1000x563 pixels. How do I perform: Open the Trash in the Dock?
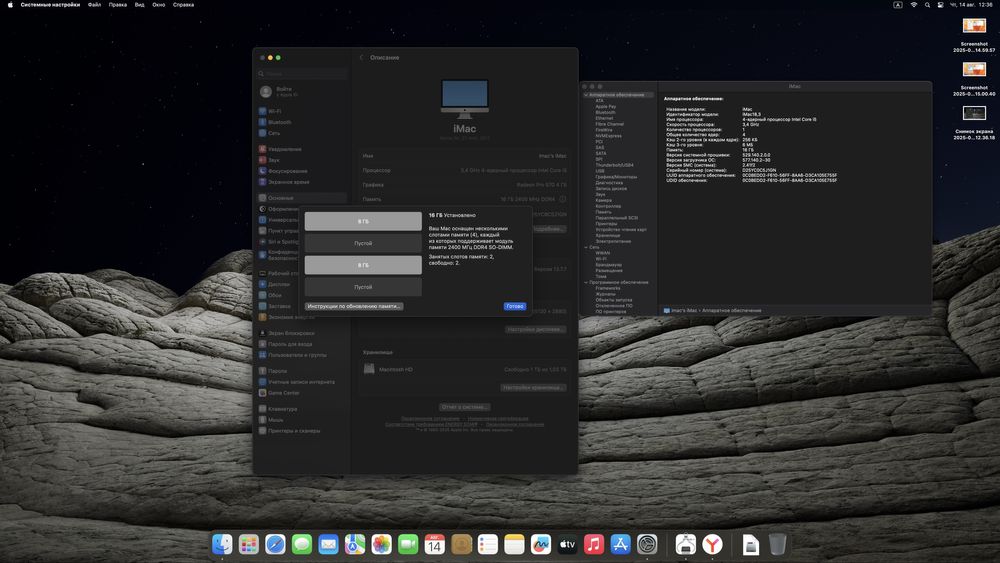click(777, 544)
